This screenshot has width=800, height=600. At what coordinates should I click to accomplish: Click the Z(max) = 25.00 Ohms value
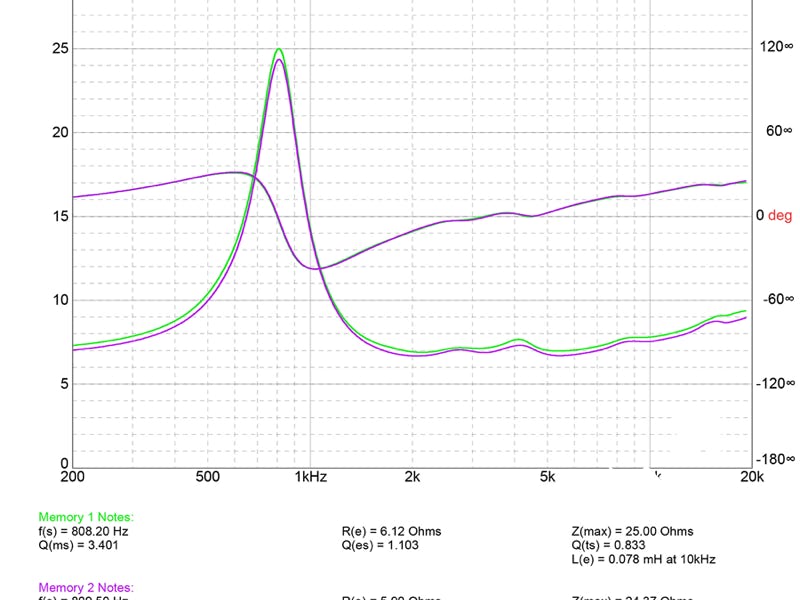(x=632, y=531)
